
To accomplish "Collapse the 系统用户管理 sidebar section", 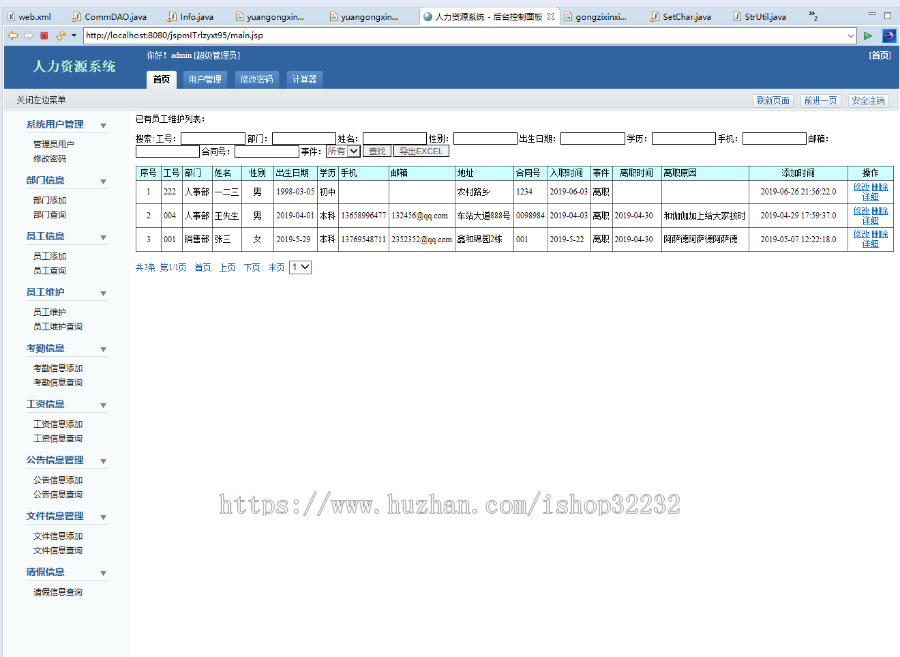I will click(x=103, y=125).
